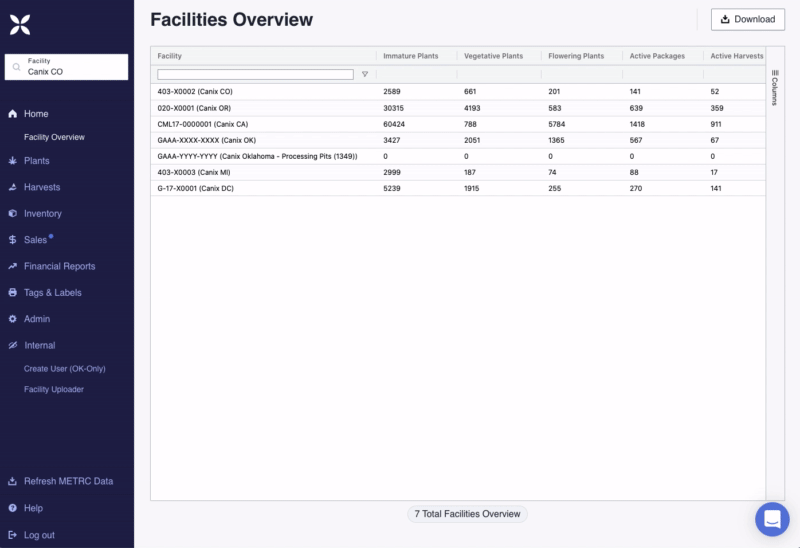Open the Harvests section
Screen dimensions: 800x548
point(42,187)
